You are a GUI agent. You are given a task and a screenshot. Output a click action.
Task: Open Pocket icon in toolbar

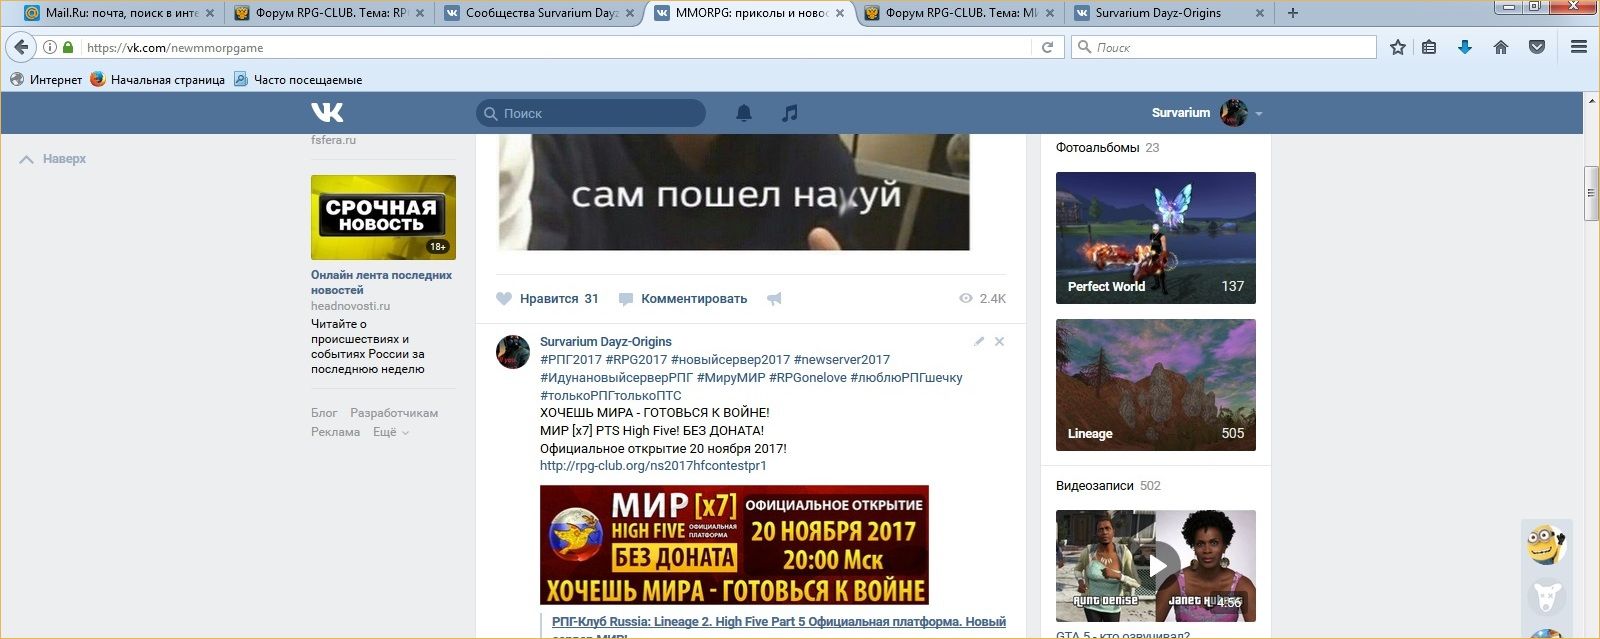coord(1537,47)
